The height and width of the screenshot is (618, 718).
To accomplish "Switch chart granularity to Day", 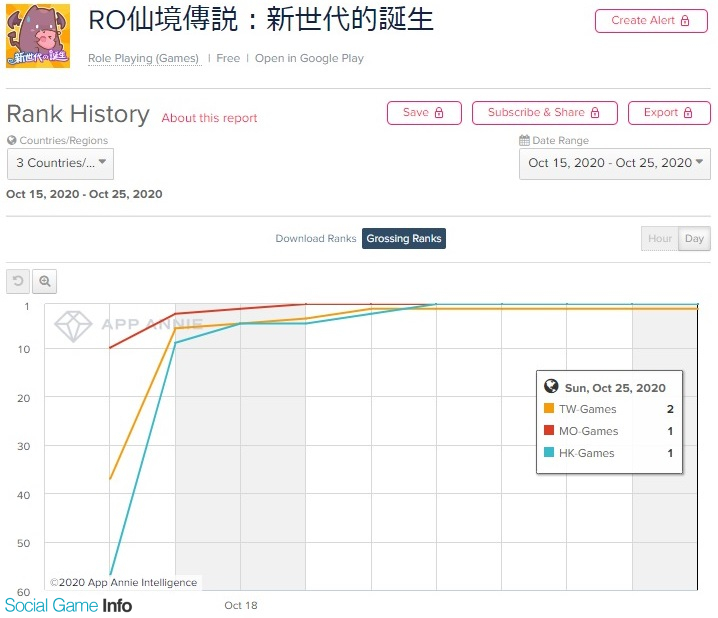I will 694,239.
